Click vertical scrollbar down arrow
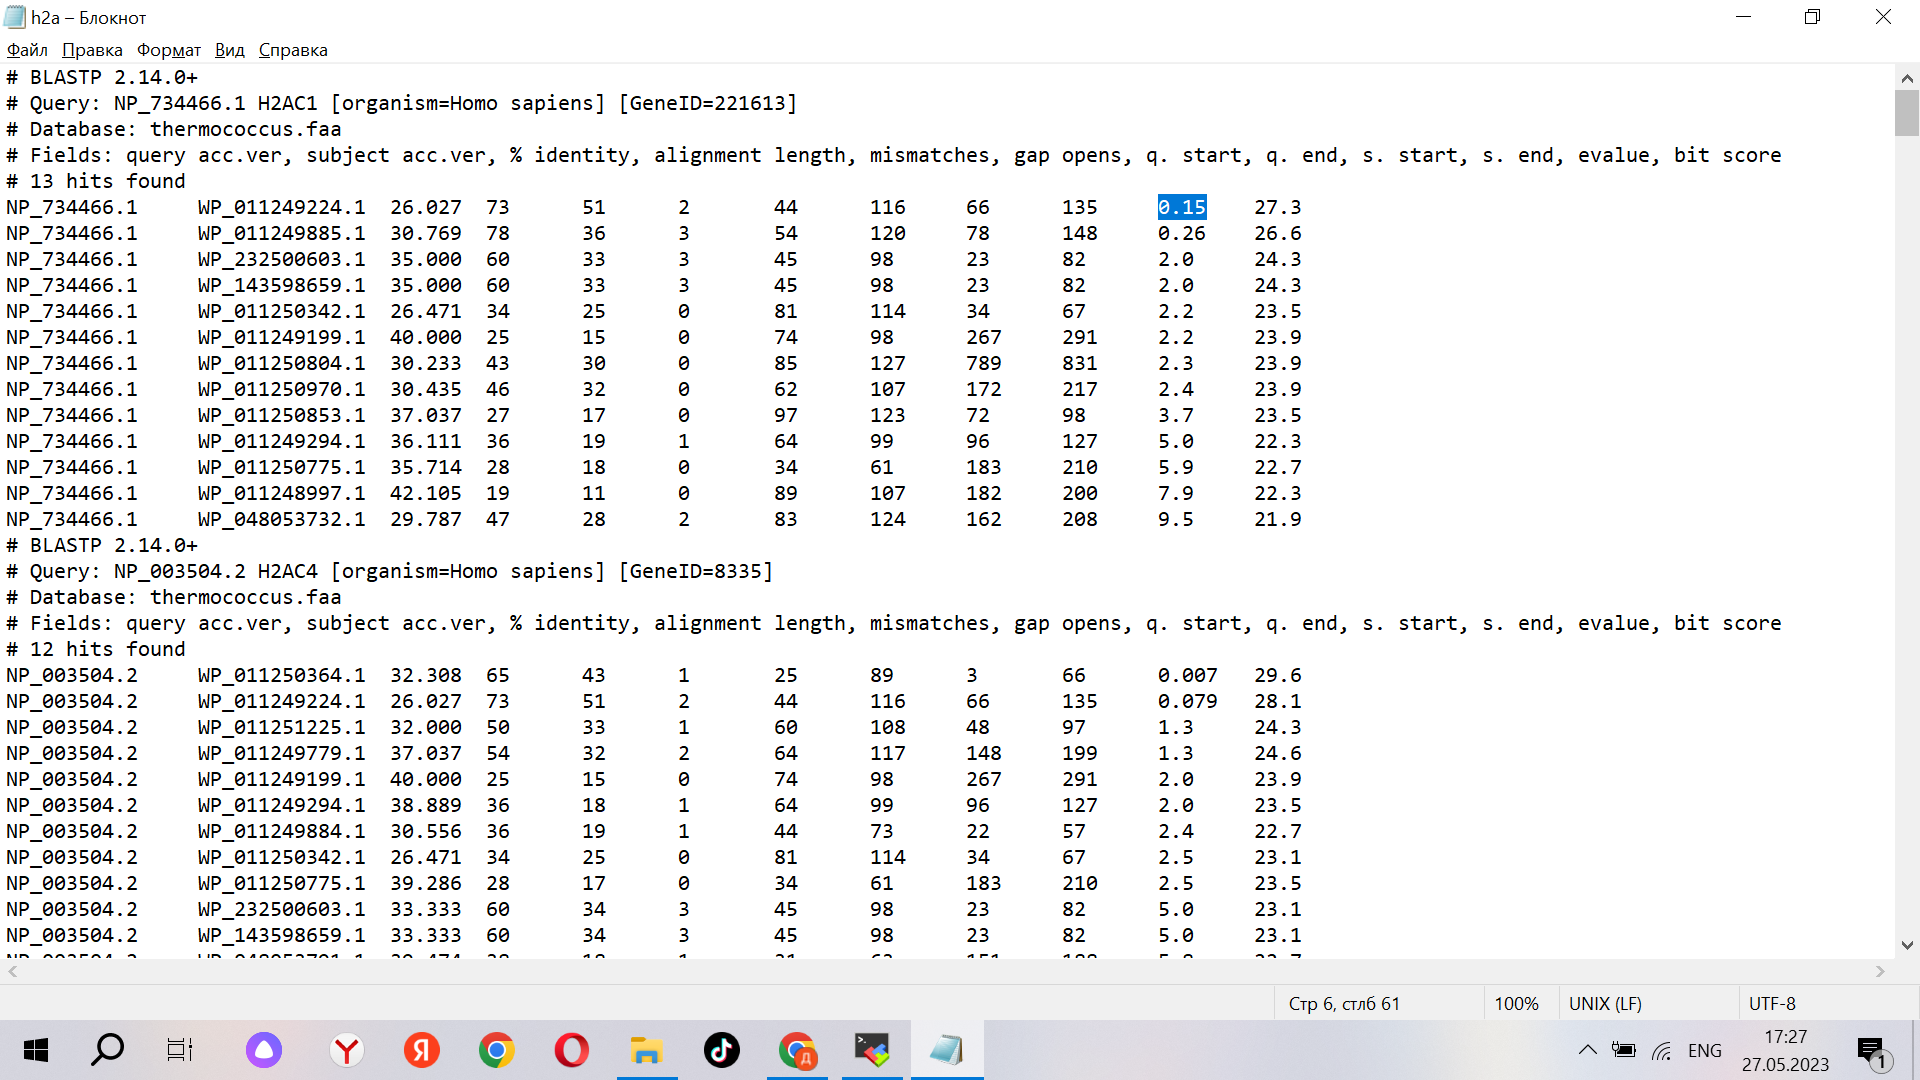This screenshot has height=1080, width=1920. [1907, 945]
